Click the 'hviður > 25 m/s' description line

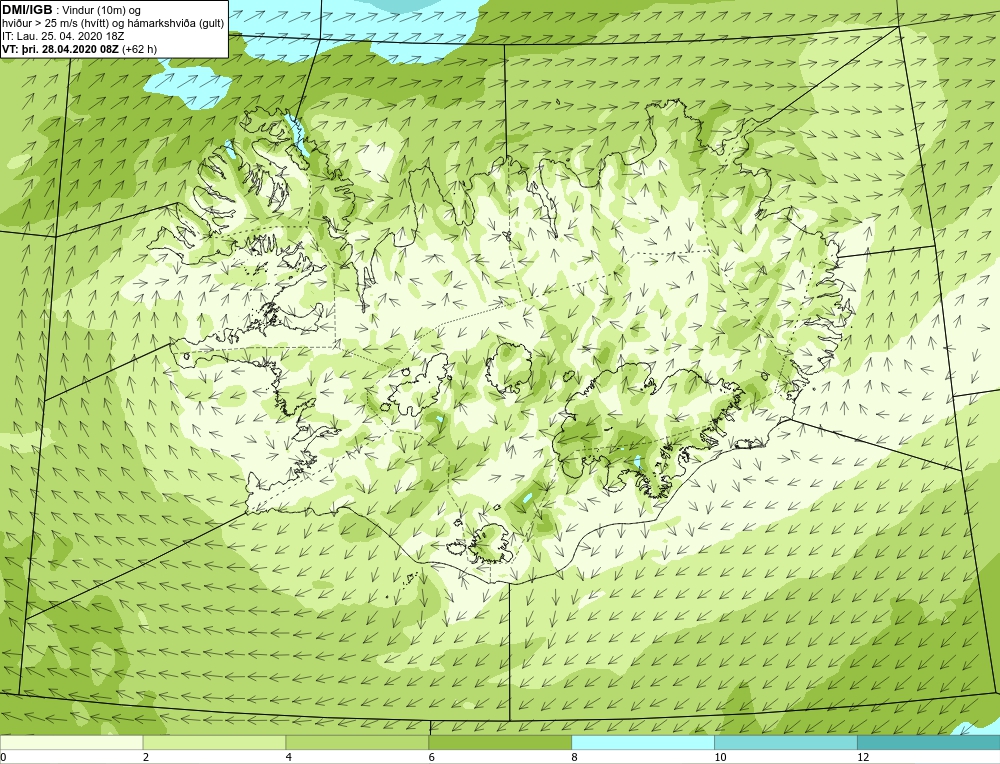click(113, 23)
